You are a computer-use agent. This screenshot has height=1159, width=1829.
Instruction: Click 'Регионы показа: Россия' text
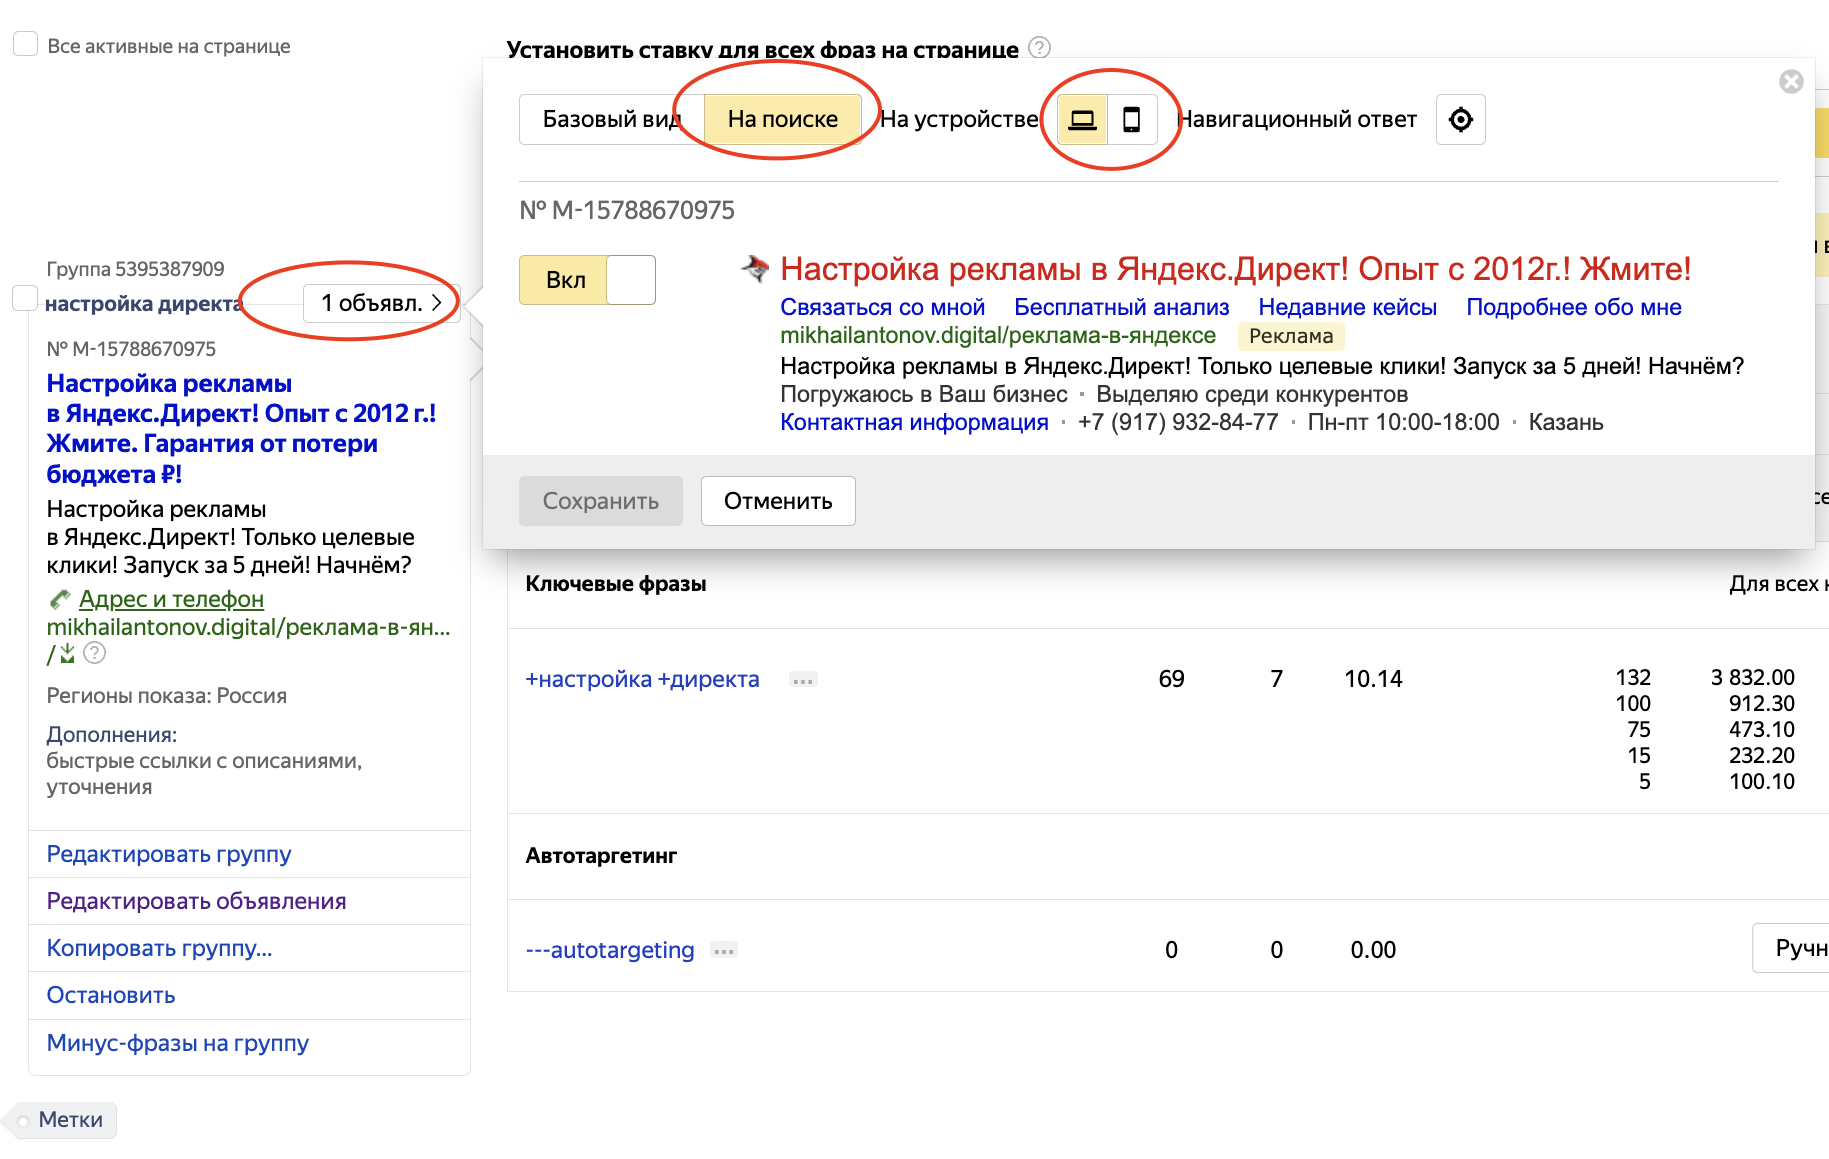point(167,696)
